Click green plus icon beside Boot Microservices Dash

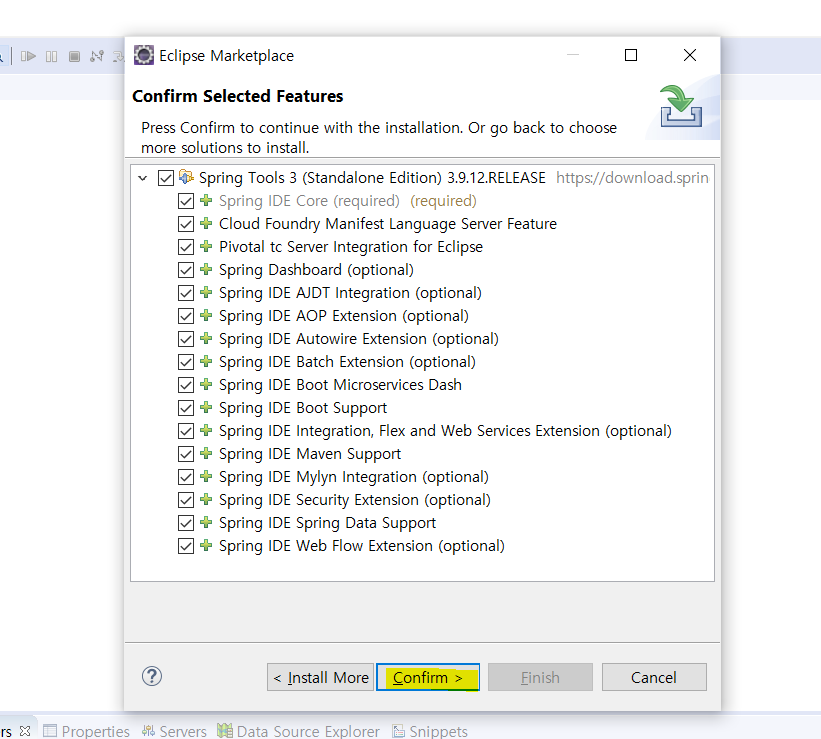pos(206,384)
